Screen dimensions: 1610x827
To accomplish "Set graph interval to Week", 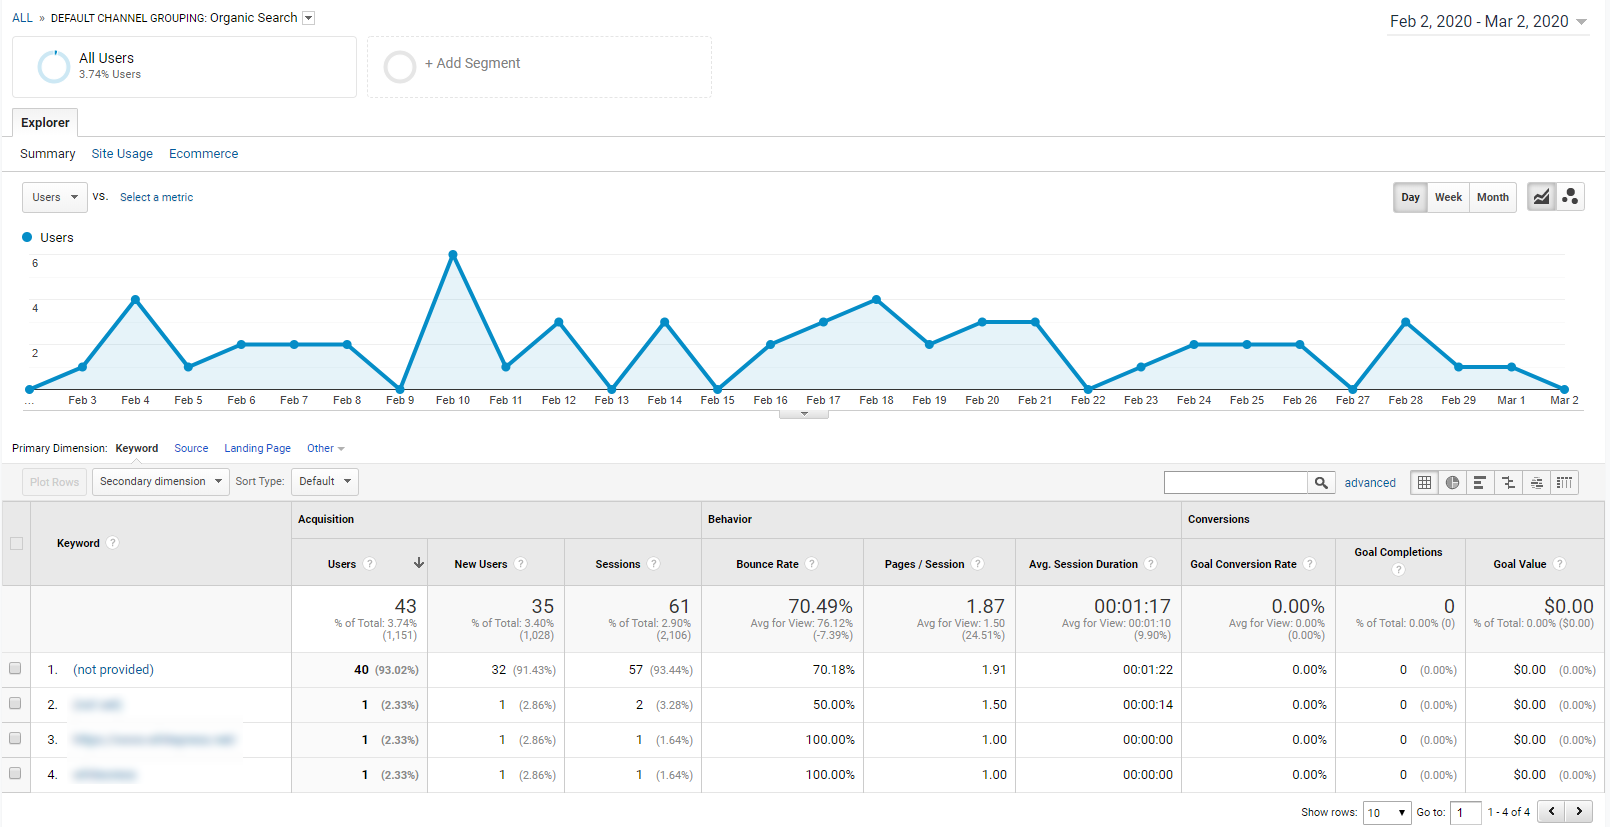I will click(1448, 197).
